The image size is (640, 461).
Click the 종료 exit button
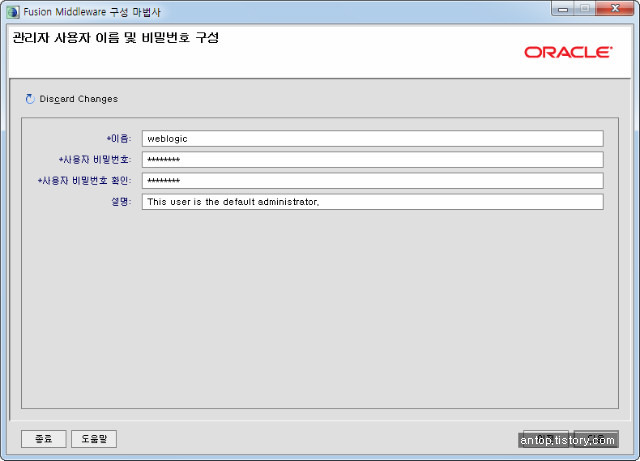pyautogui.click(x=44, y=439)
